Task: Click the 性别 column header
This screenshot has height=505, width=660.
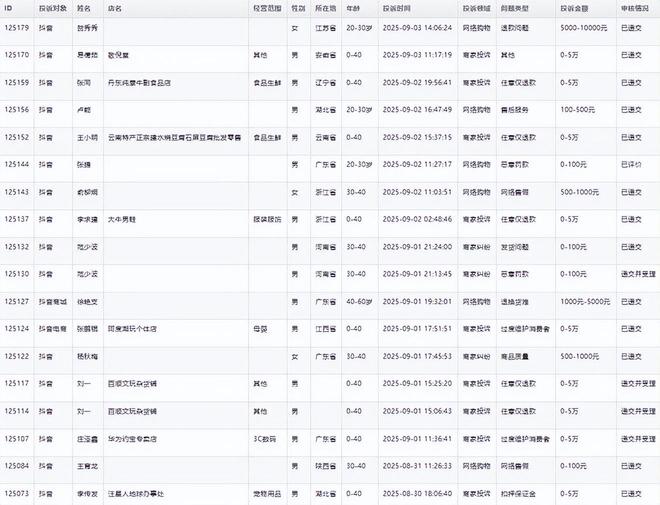Action: 298,7
